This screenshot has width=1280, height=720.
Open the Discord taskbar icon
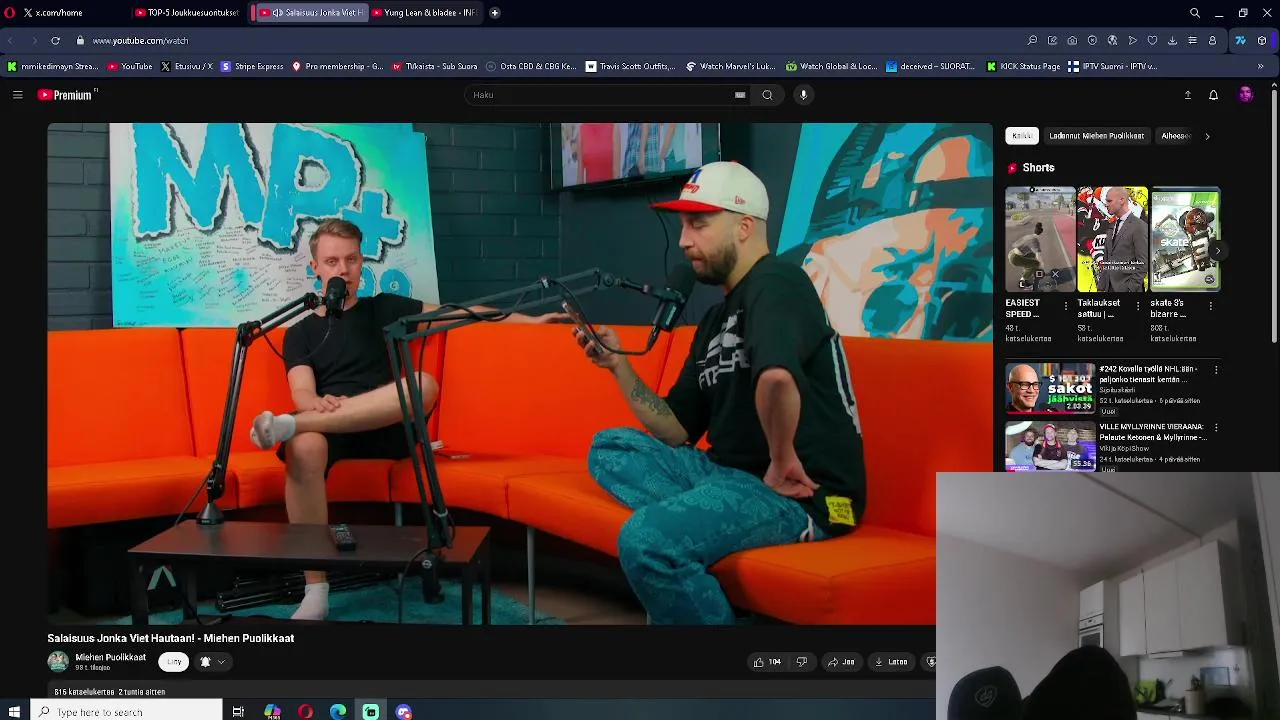pos(404,712)
